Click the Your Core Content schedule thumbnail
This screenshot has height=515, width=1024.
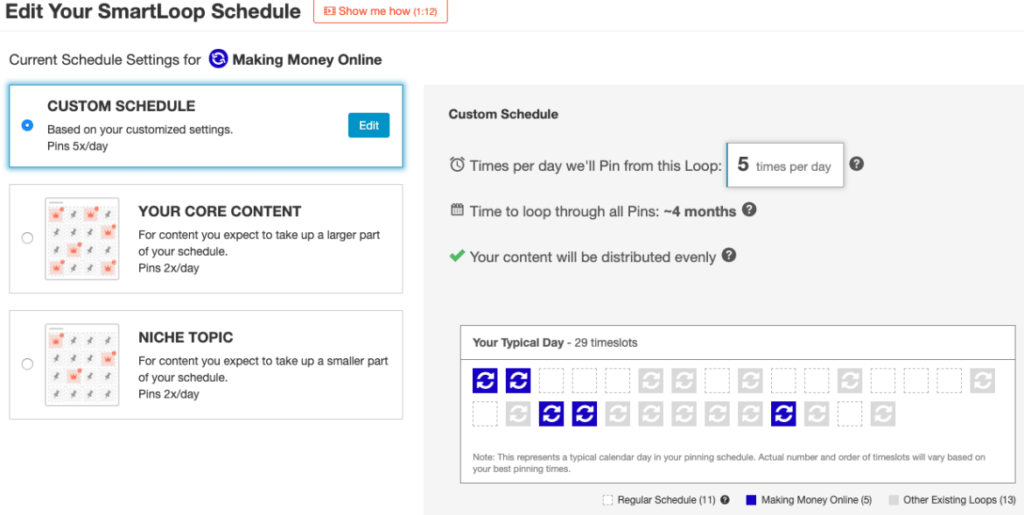(82, 239)
